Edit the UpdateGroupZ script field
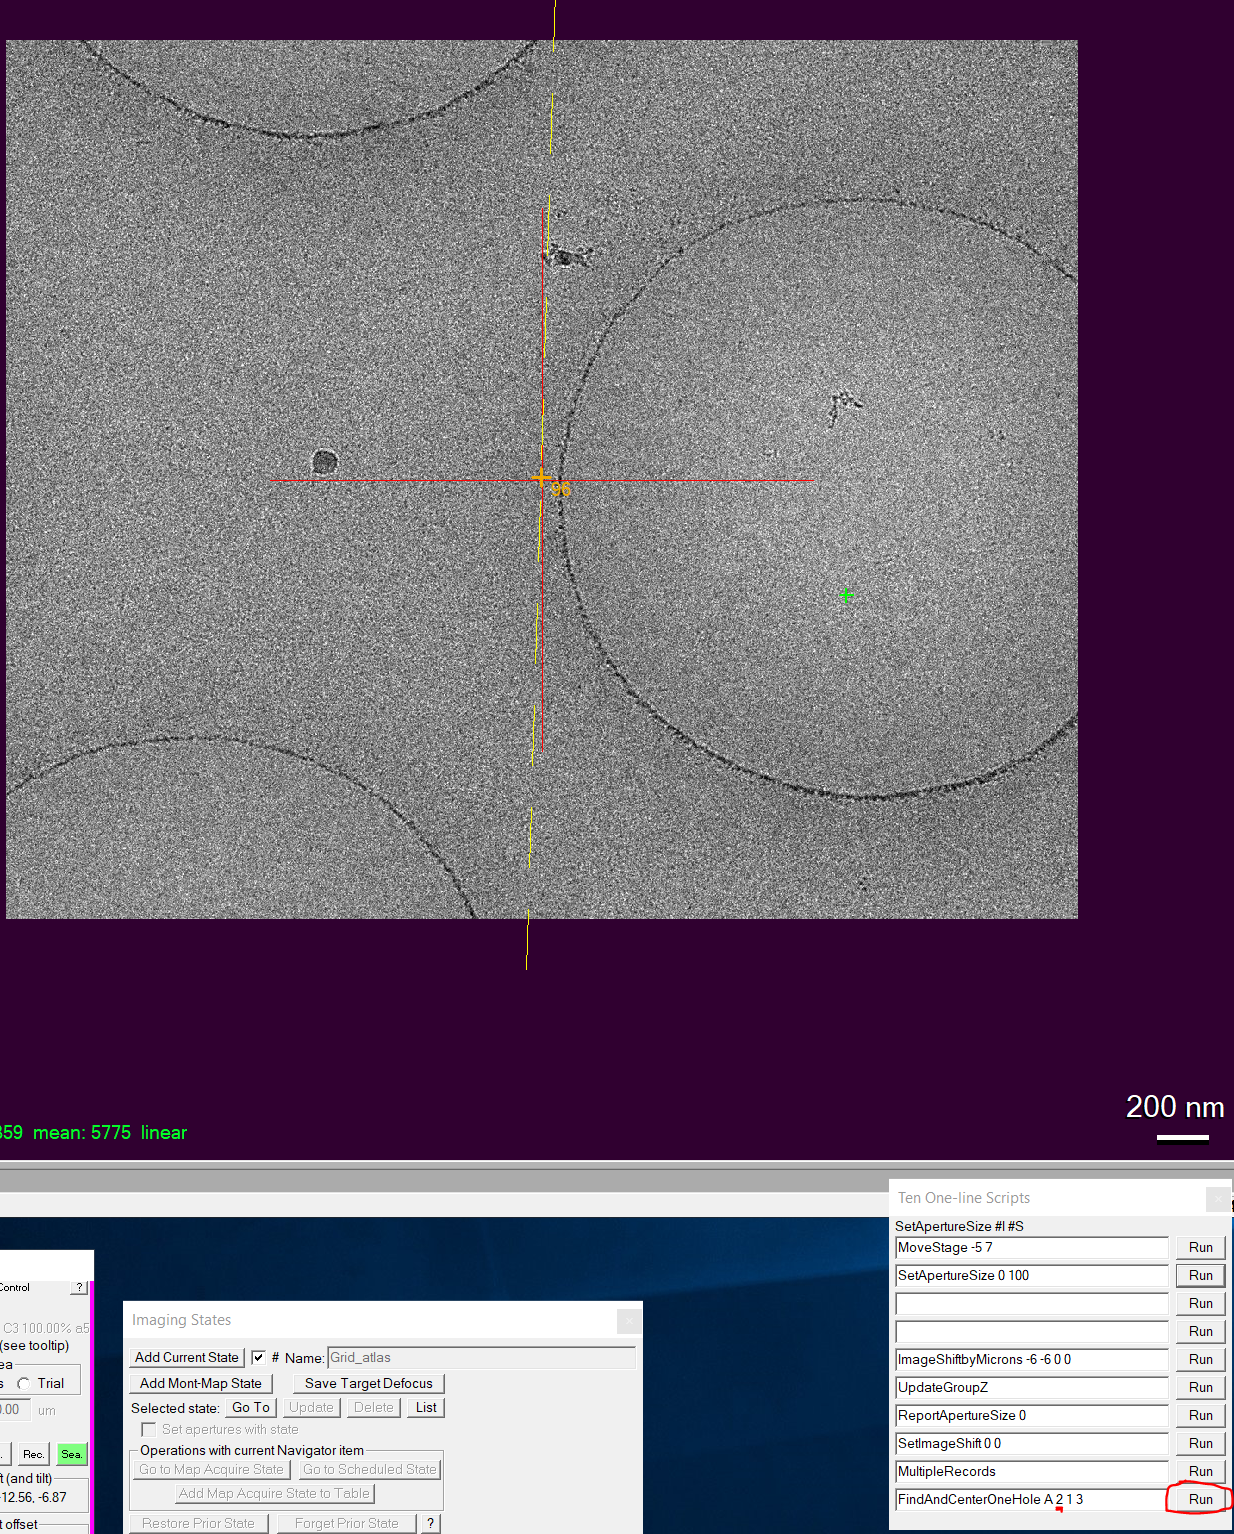 coord(1031,1387)
